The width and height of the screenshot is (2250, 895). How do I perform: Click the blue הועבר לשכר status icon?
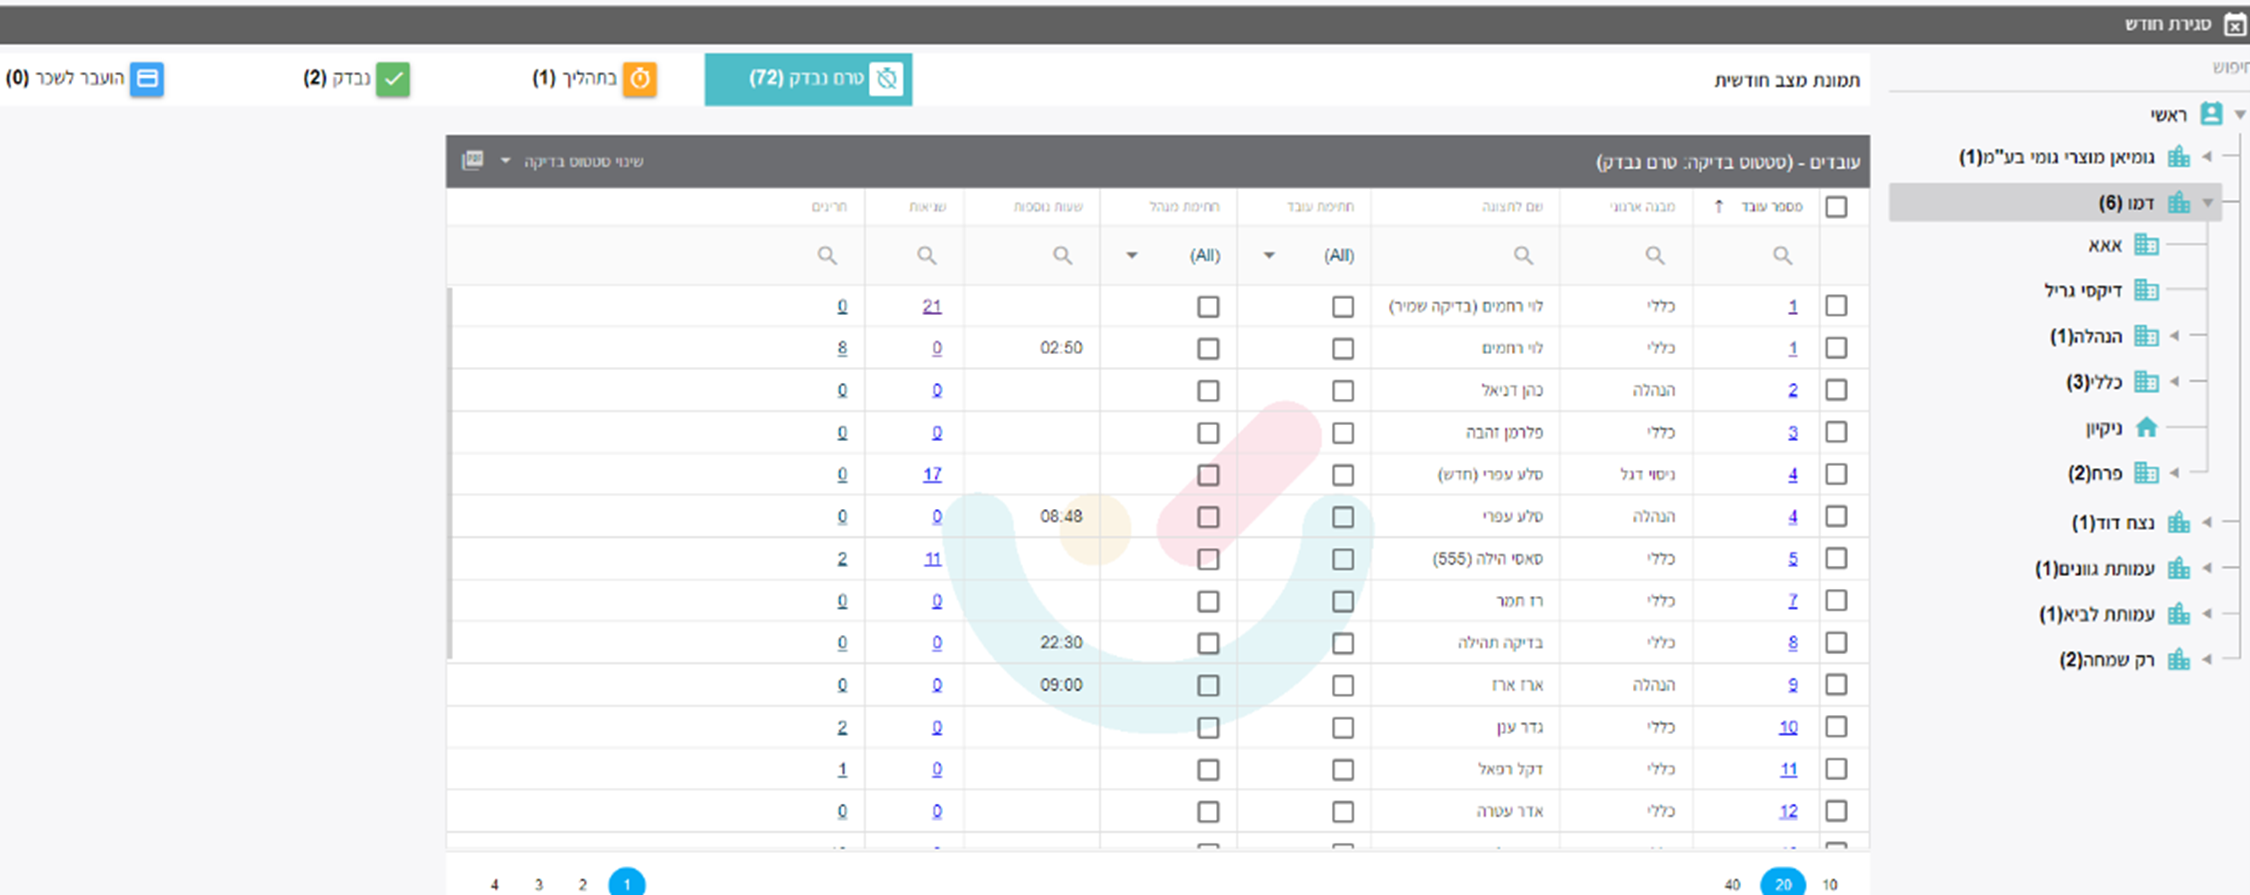[x=148, y=79]
